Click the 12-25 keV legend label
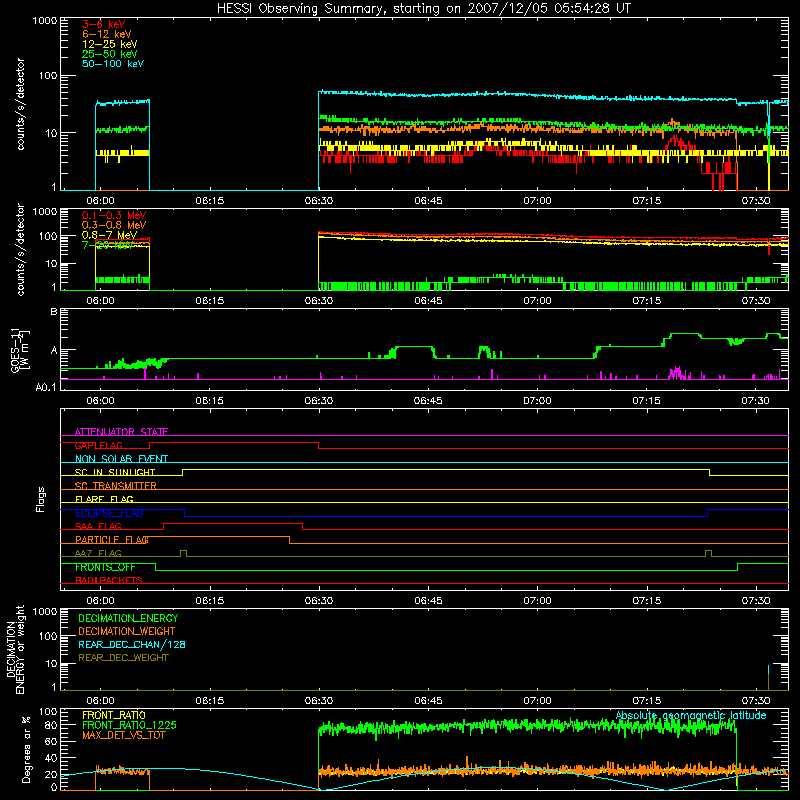This screenshot has height=800, width=800. pos(109,44)
